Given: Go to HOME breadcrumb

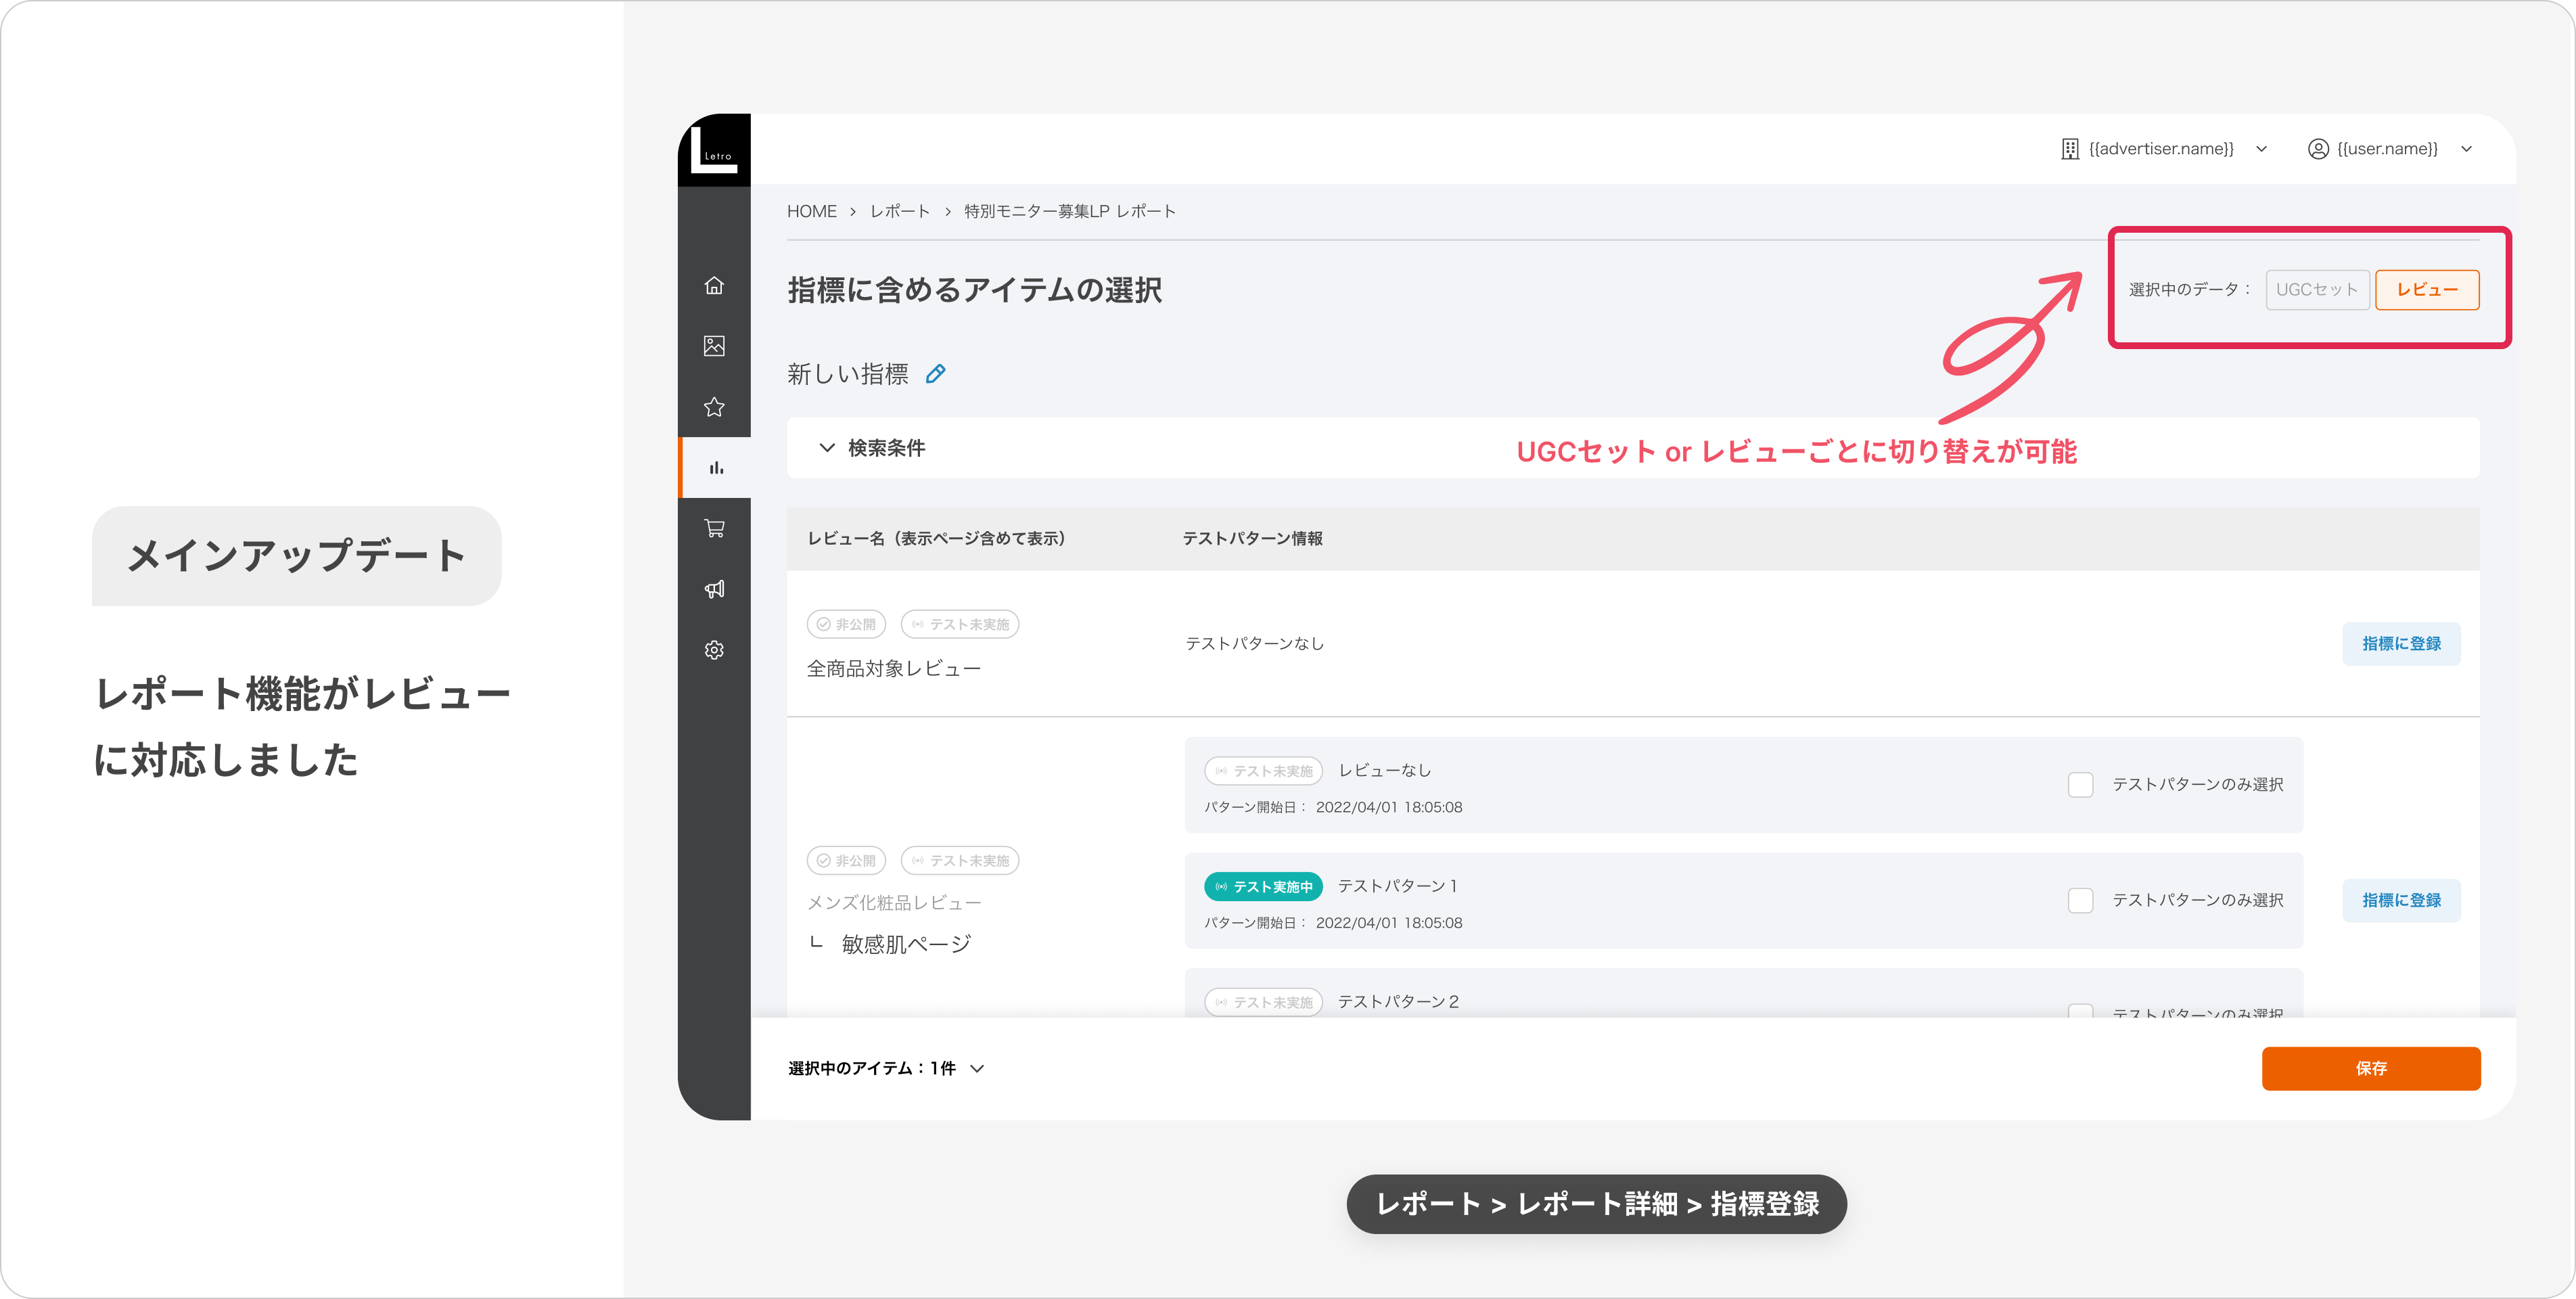Looking at the screenshot, I should click(x=811, y=212).
